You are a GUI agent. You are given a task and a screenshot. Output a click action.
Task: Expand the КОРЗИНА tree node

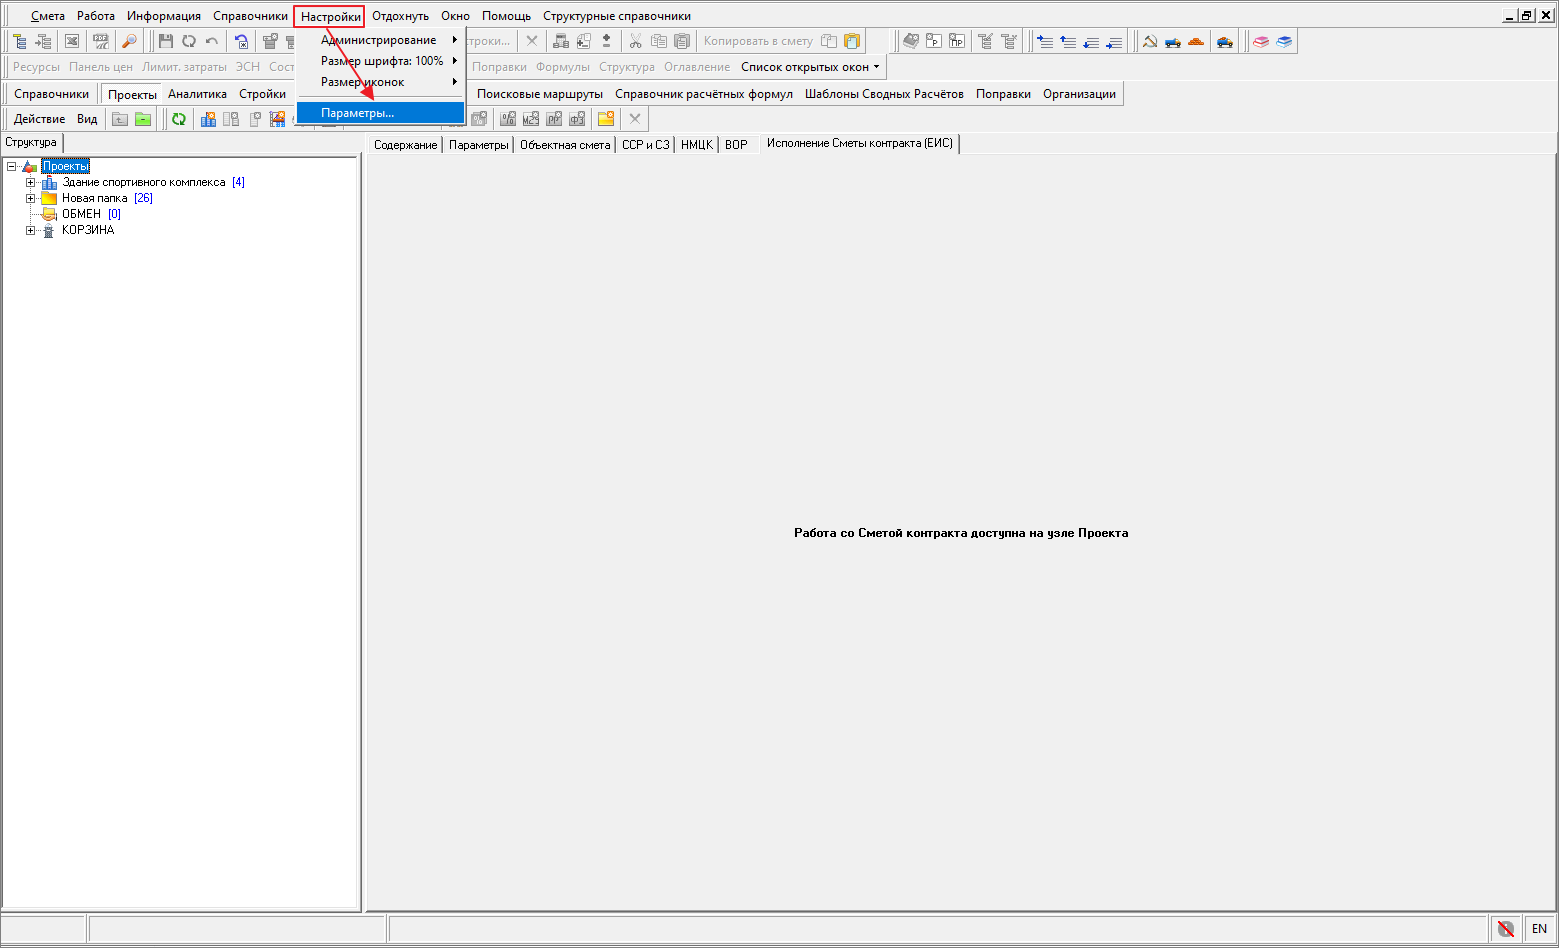click(30, 230)
